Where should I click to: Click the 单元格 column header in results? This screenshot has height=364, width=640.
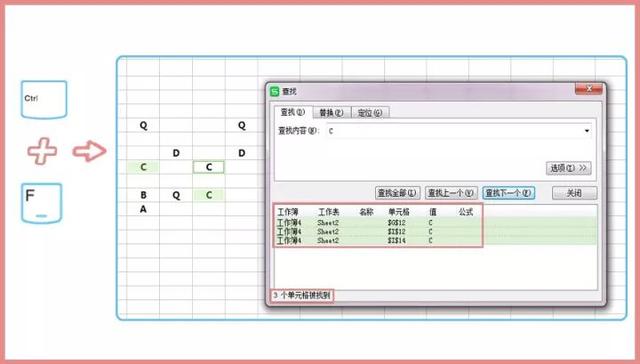(x=399, y=212)
